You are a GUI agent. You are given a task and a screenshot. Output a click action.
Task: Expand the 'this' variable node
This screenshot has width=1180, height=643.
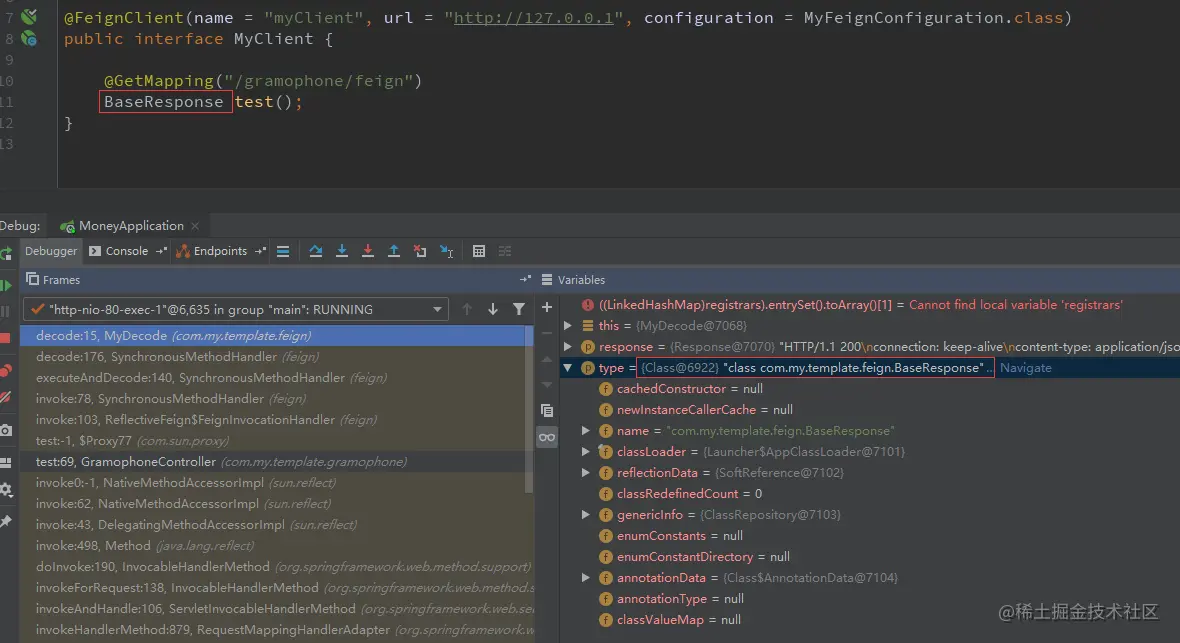tap(568, 326)
